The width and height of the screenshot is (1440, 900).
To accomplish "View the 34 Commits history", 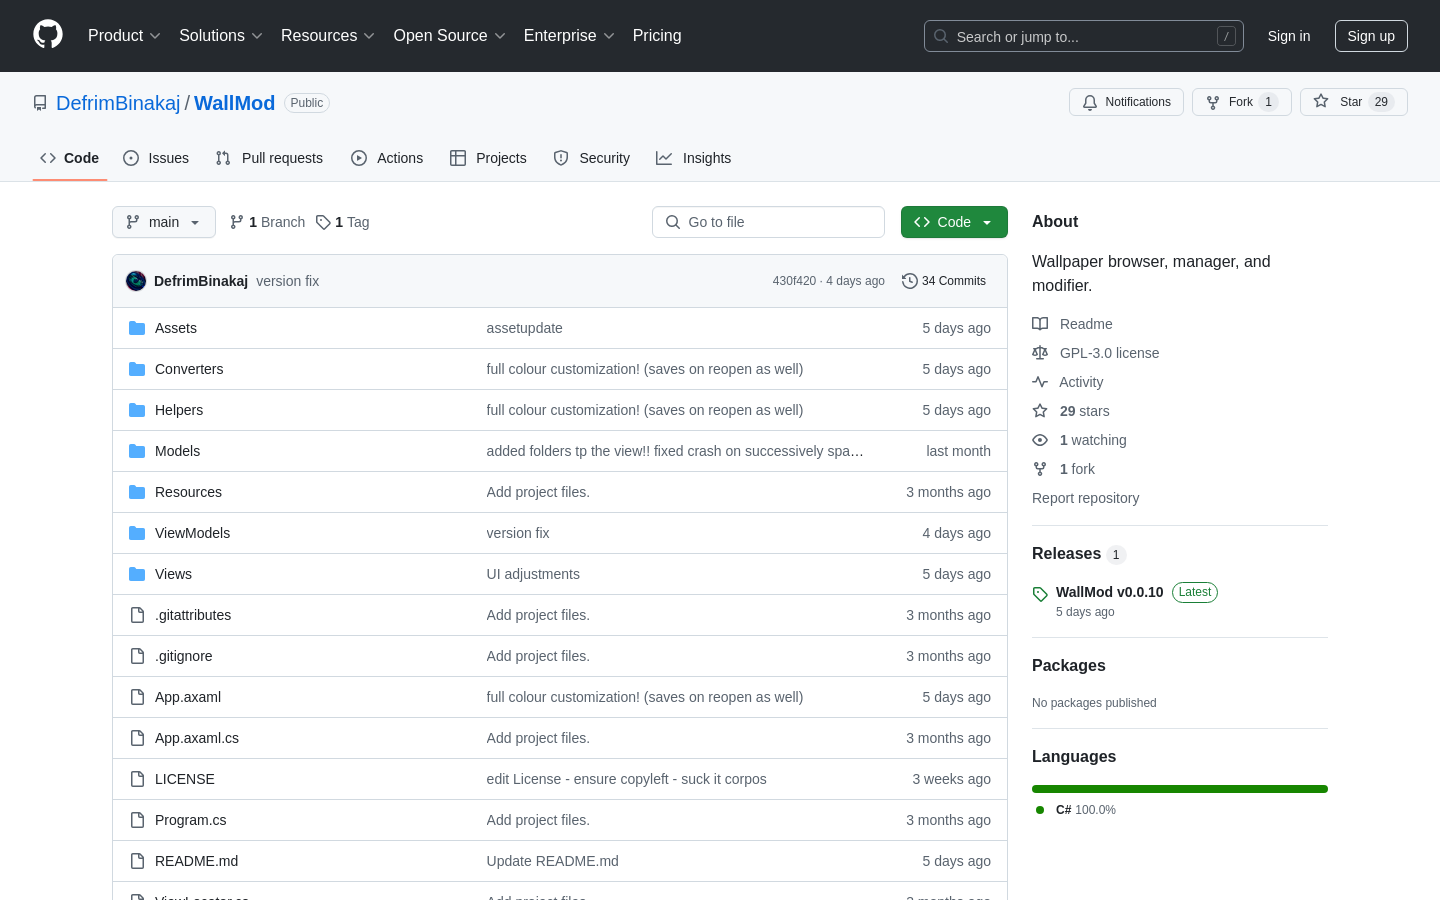I will point(944,281).
